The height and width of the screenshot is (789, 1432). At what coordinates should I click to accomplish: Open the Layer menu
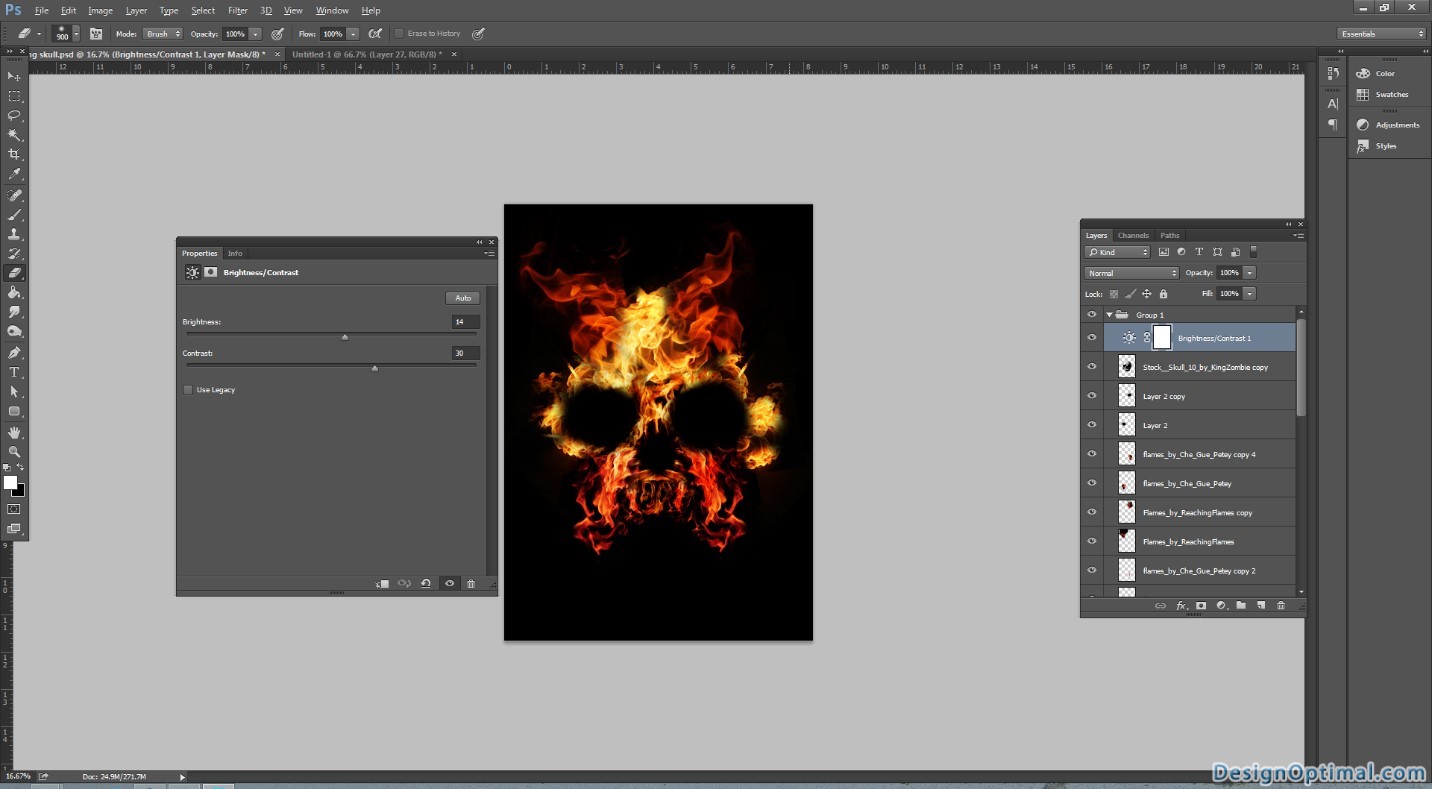click(136, 11)
